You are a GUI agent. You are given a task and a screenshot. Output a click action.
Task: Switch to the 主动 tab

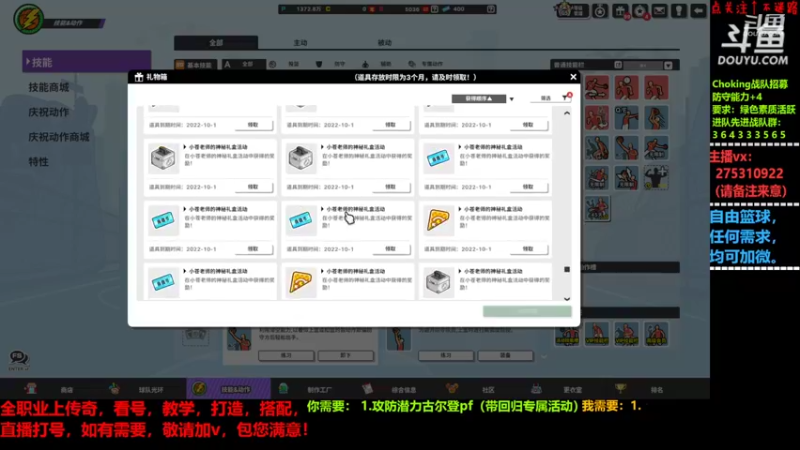click(300, 43)
